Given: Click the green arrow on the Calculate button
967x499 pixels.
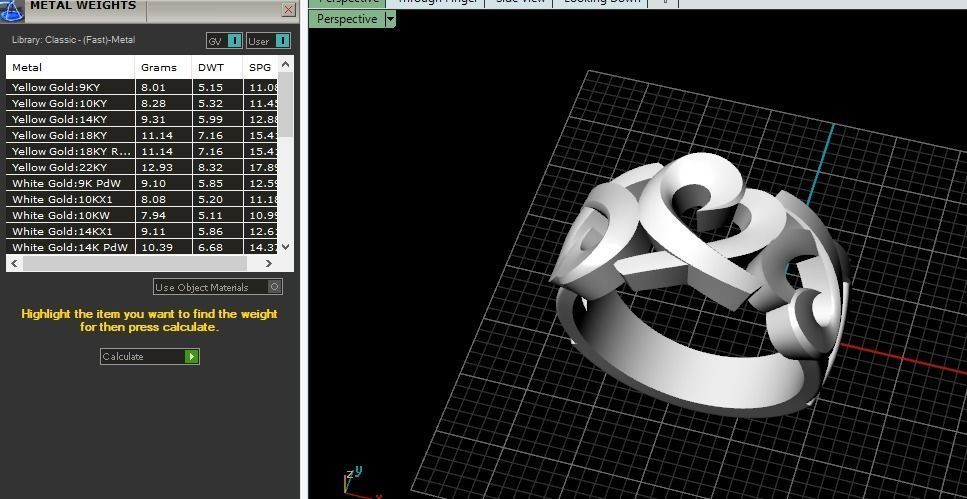Looking at the screenshot, I should pyautogui.click(x=192, y=357).
